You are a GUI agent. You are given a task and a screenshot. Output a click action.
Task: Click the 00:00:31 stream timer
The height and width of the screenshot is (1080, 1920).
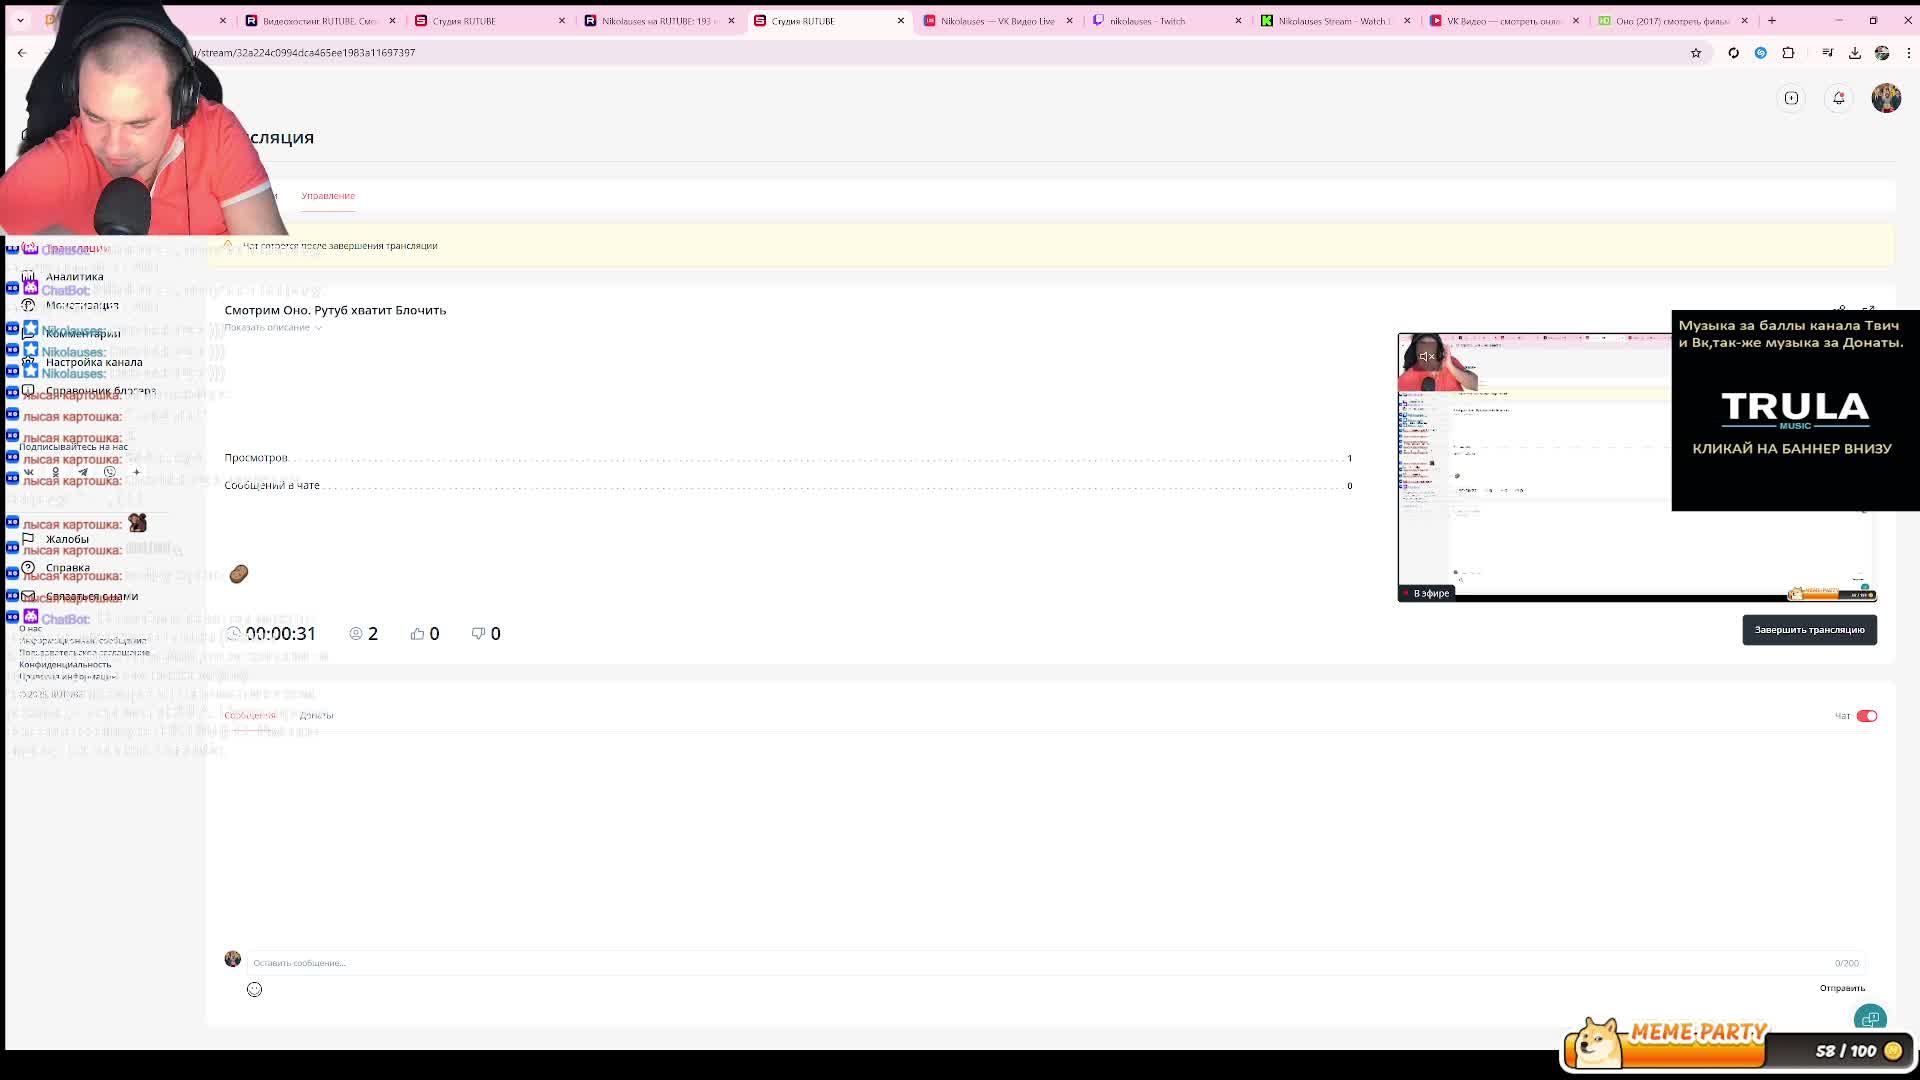(280, 634)
